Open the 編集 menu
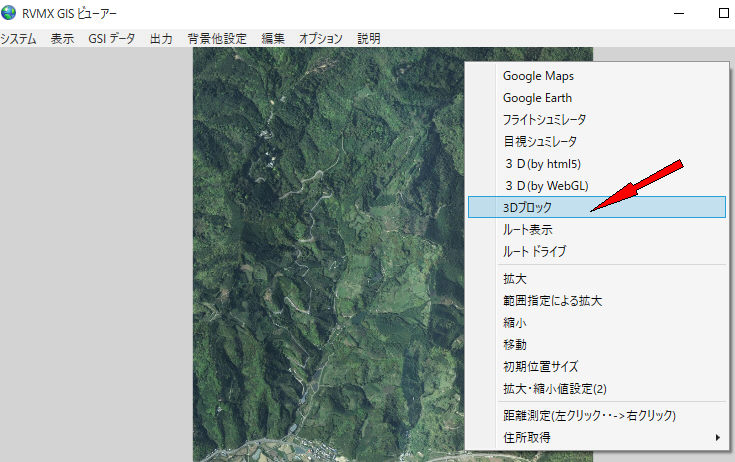The height and width of the screenshot is (462, 735). coord(273,39)
